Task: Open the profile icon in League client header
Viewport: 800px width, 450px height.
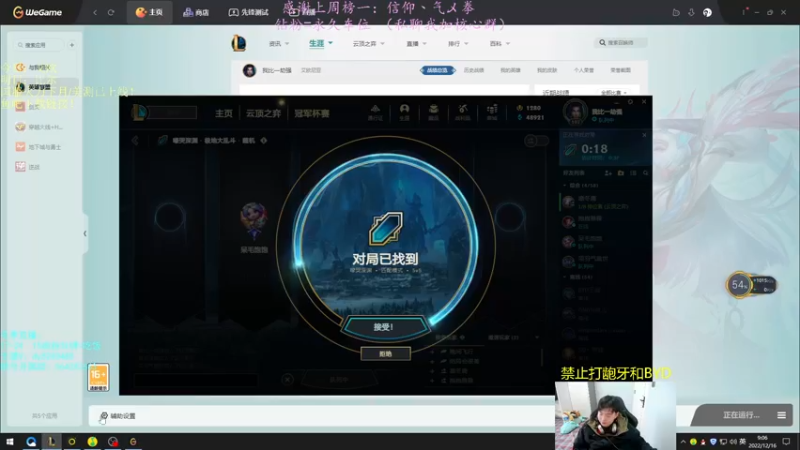Action: pyautogui.click(x=404, y=112)
